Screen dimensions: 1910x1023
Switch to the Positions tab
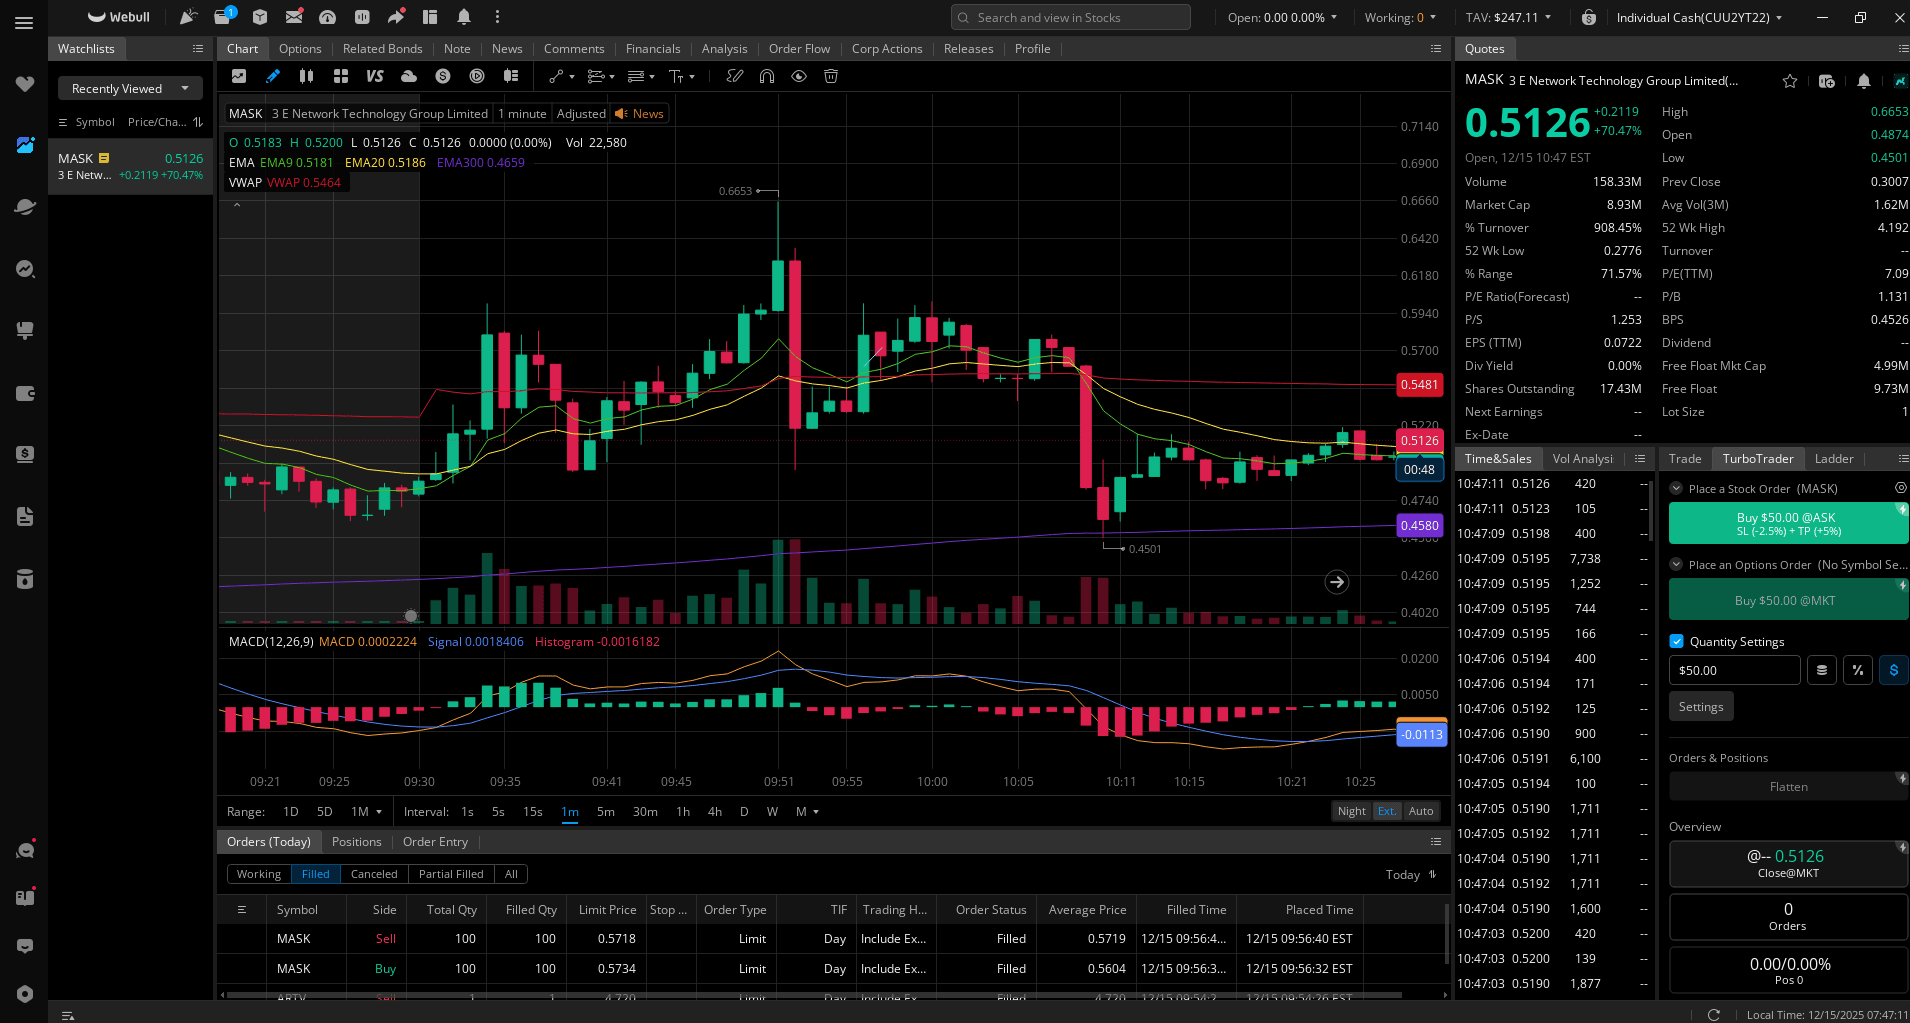coord(356,842)
